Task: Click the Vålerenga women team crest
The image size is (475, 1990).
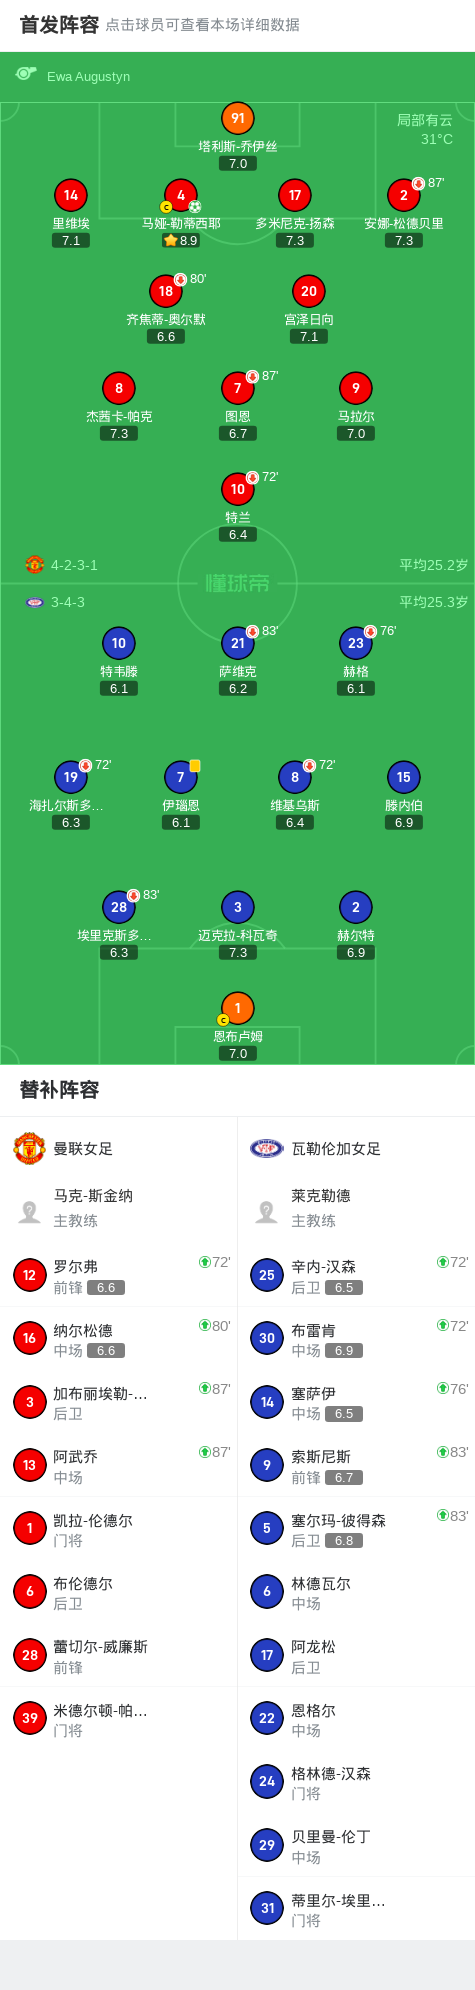Action: pos(267,1149)
